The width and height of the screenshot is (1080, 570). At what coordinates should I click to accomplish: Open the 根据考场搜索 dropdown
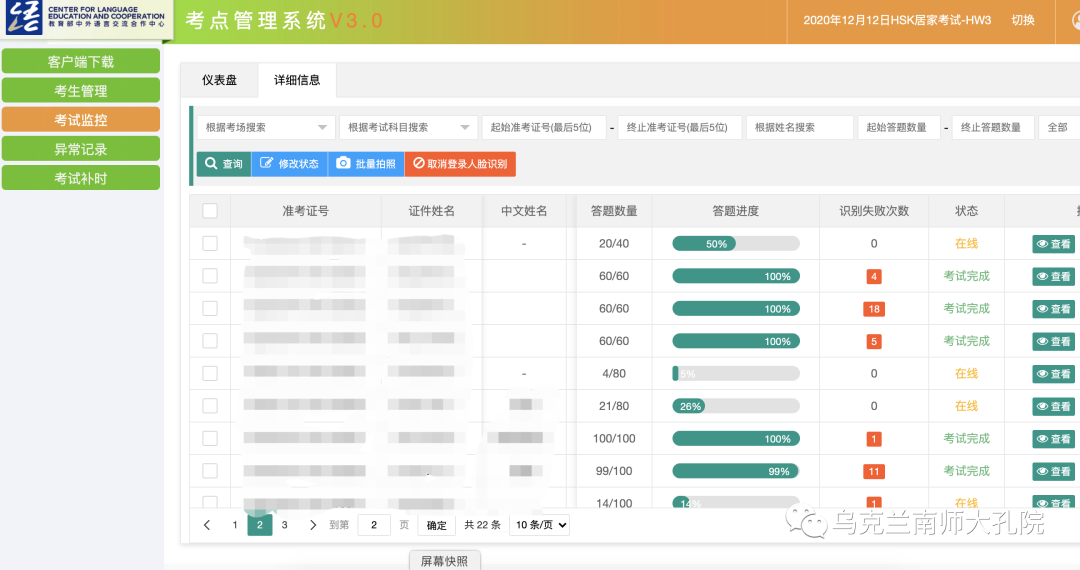[266, 128]
